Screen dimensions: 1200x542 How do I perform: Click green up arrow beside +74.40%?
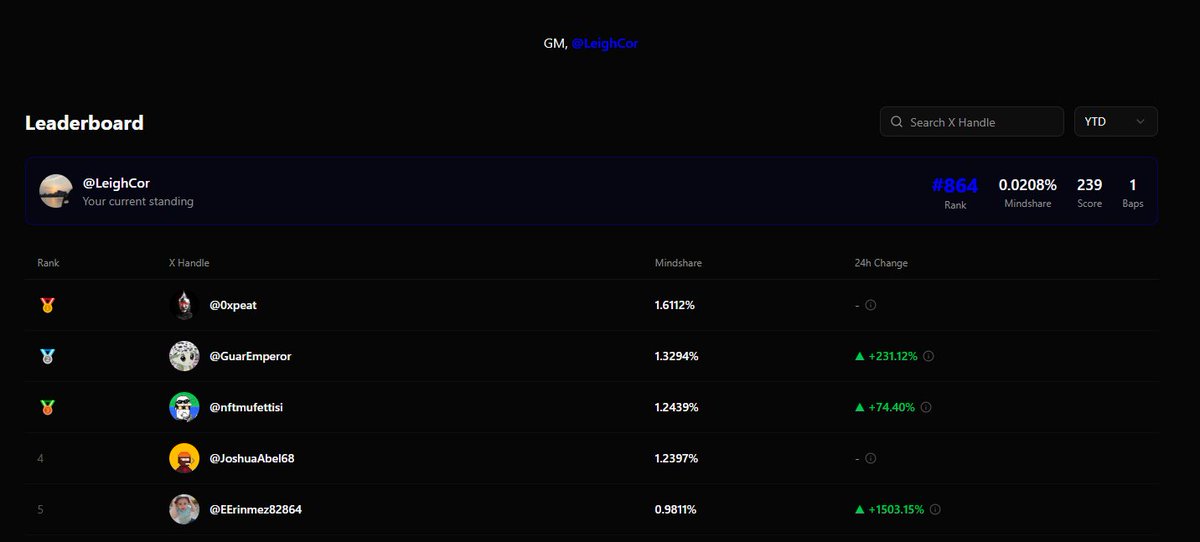(859, 407)
